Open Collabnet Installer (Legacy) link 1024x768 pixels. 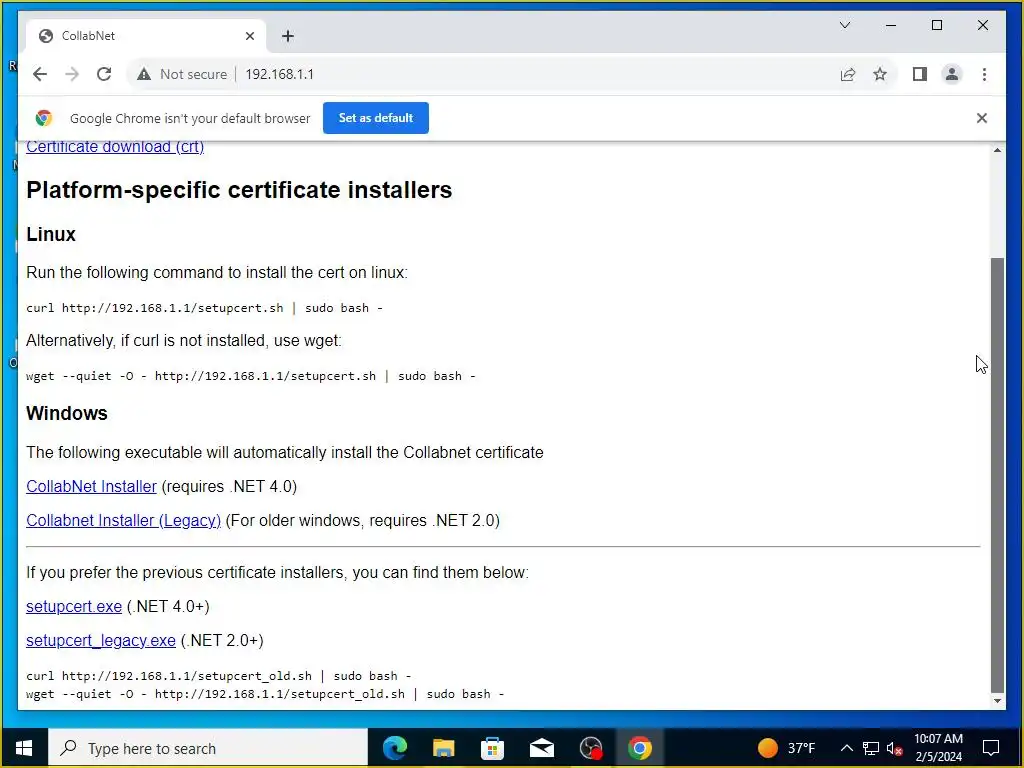click(123, 520)
